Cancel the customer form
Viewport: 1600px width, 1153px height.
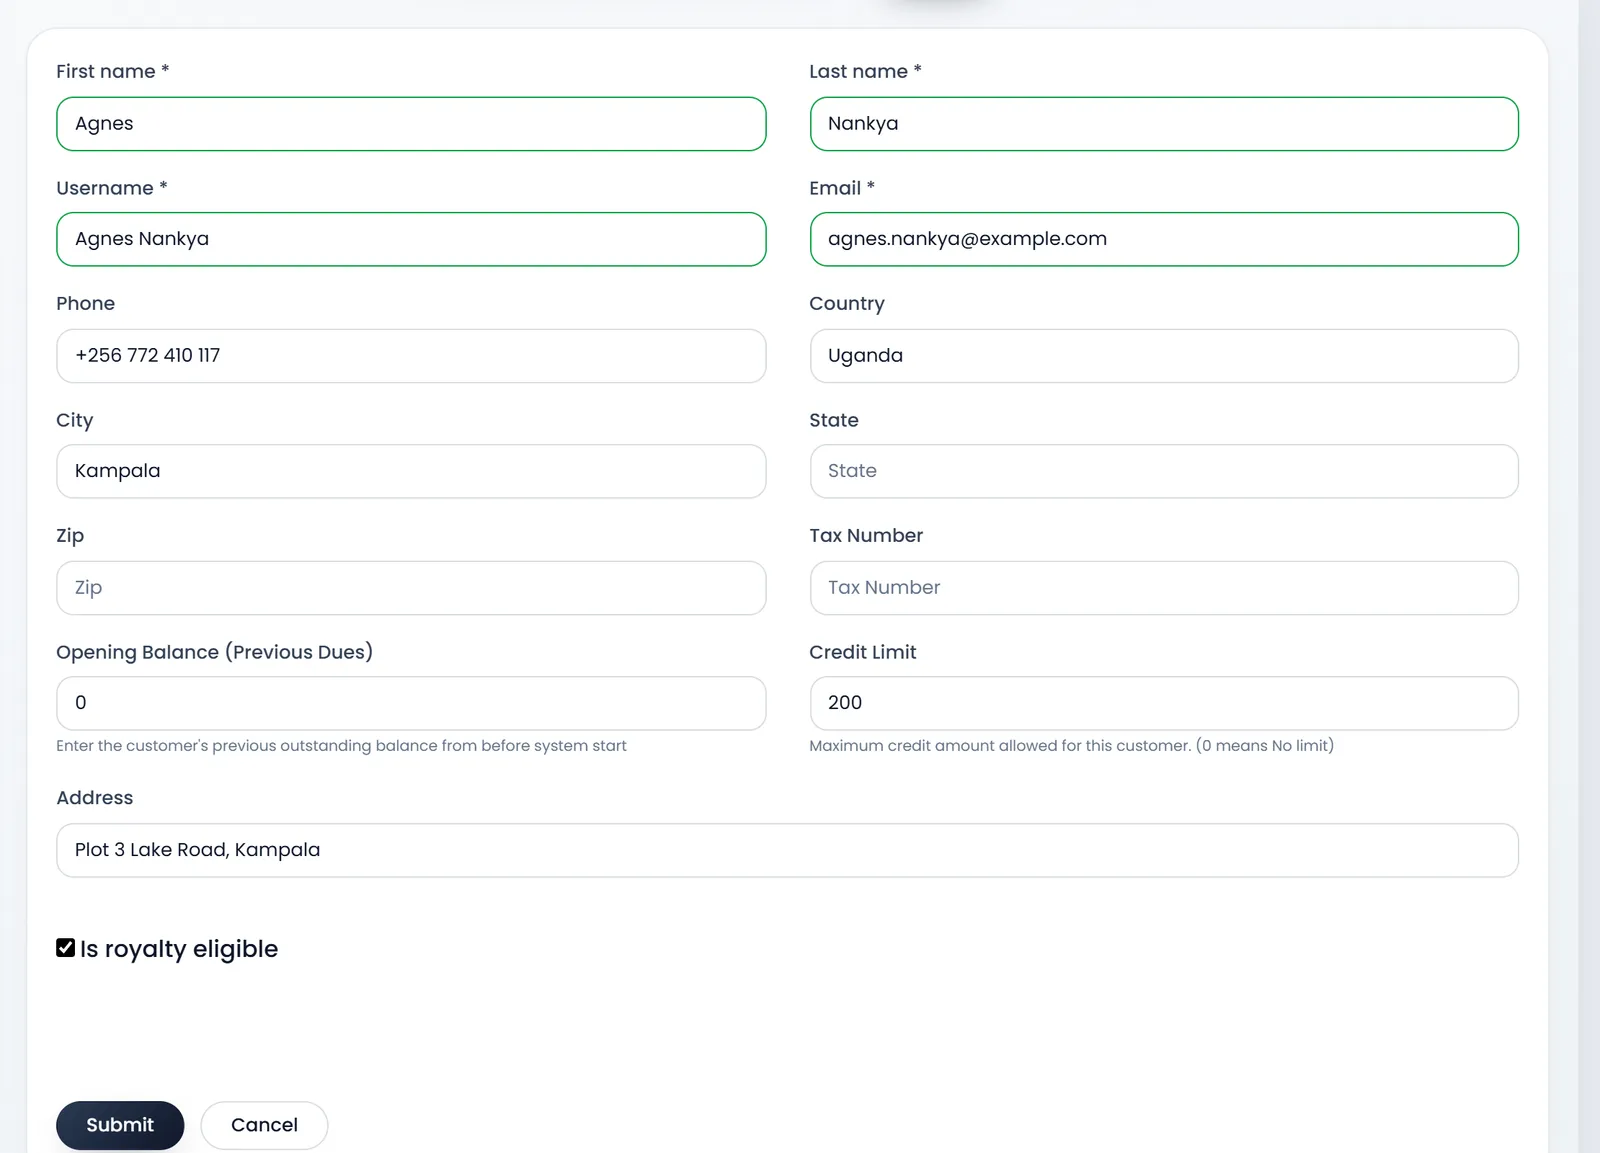264,1125
